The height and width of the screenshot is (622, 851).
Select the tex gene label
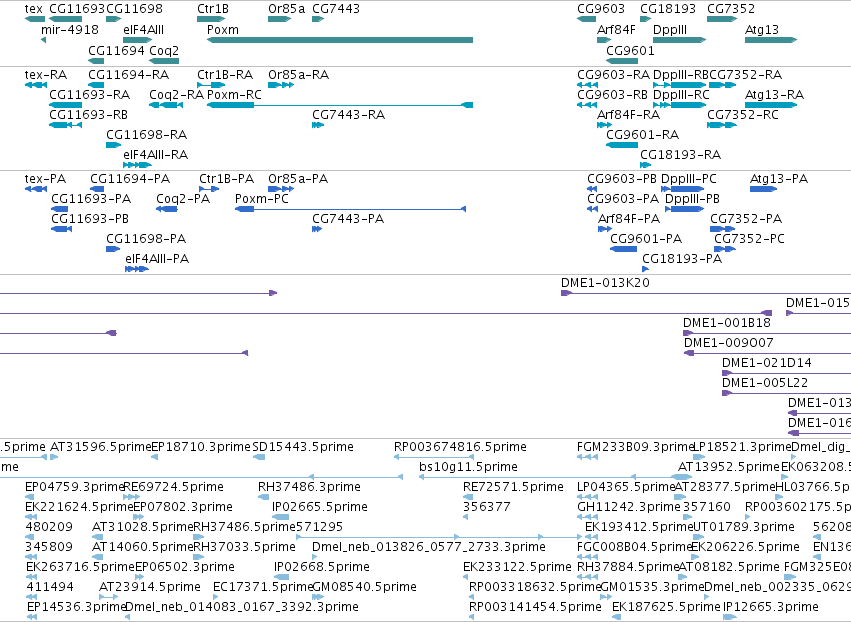pos(34,9)
